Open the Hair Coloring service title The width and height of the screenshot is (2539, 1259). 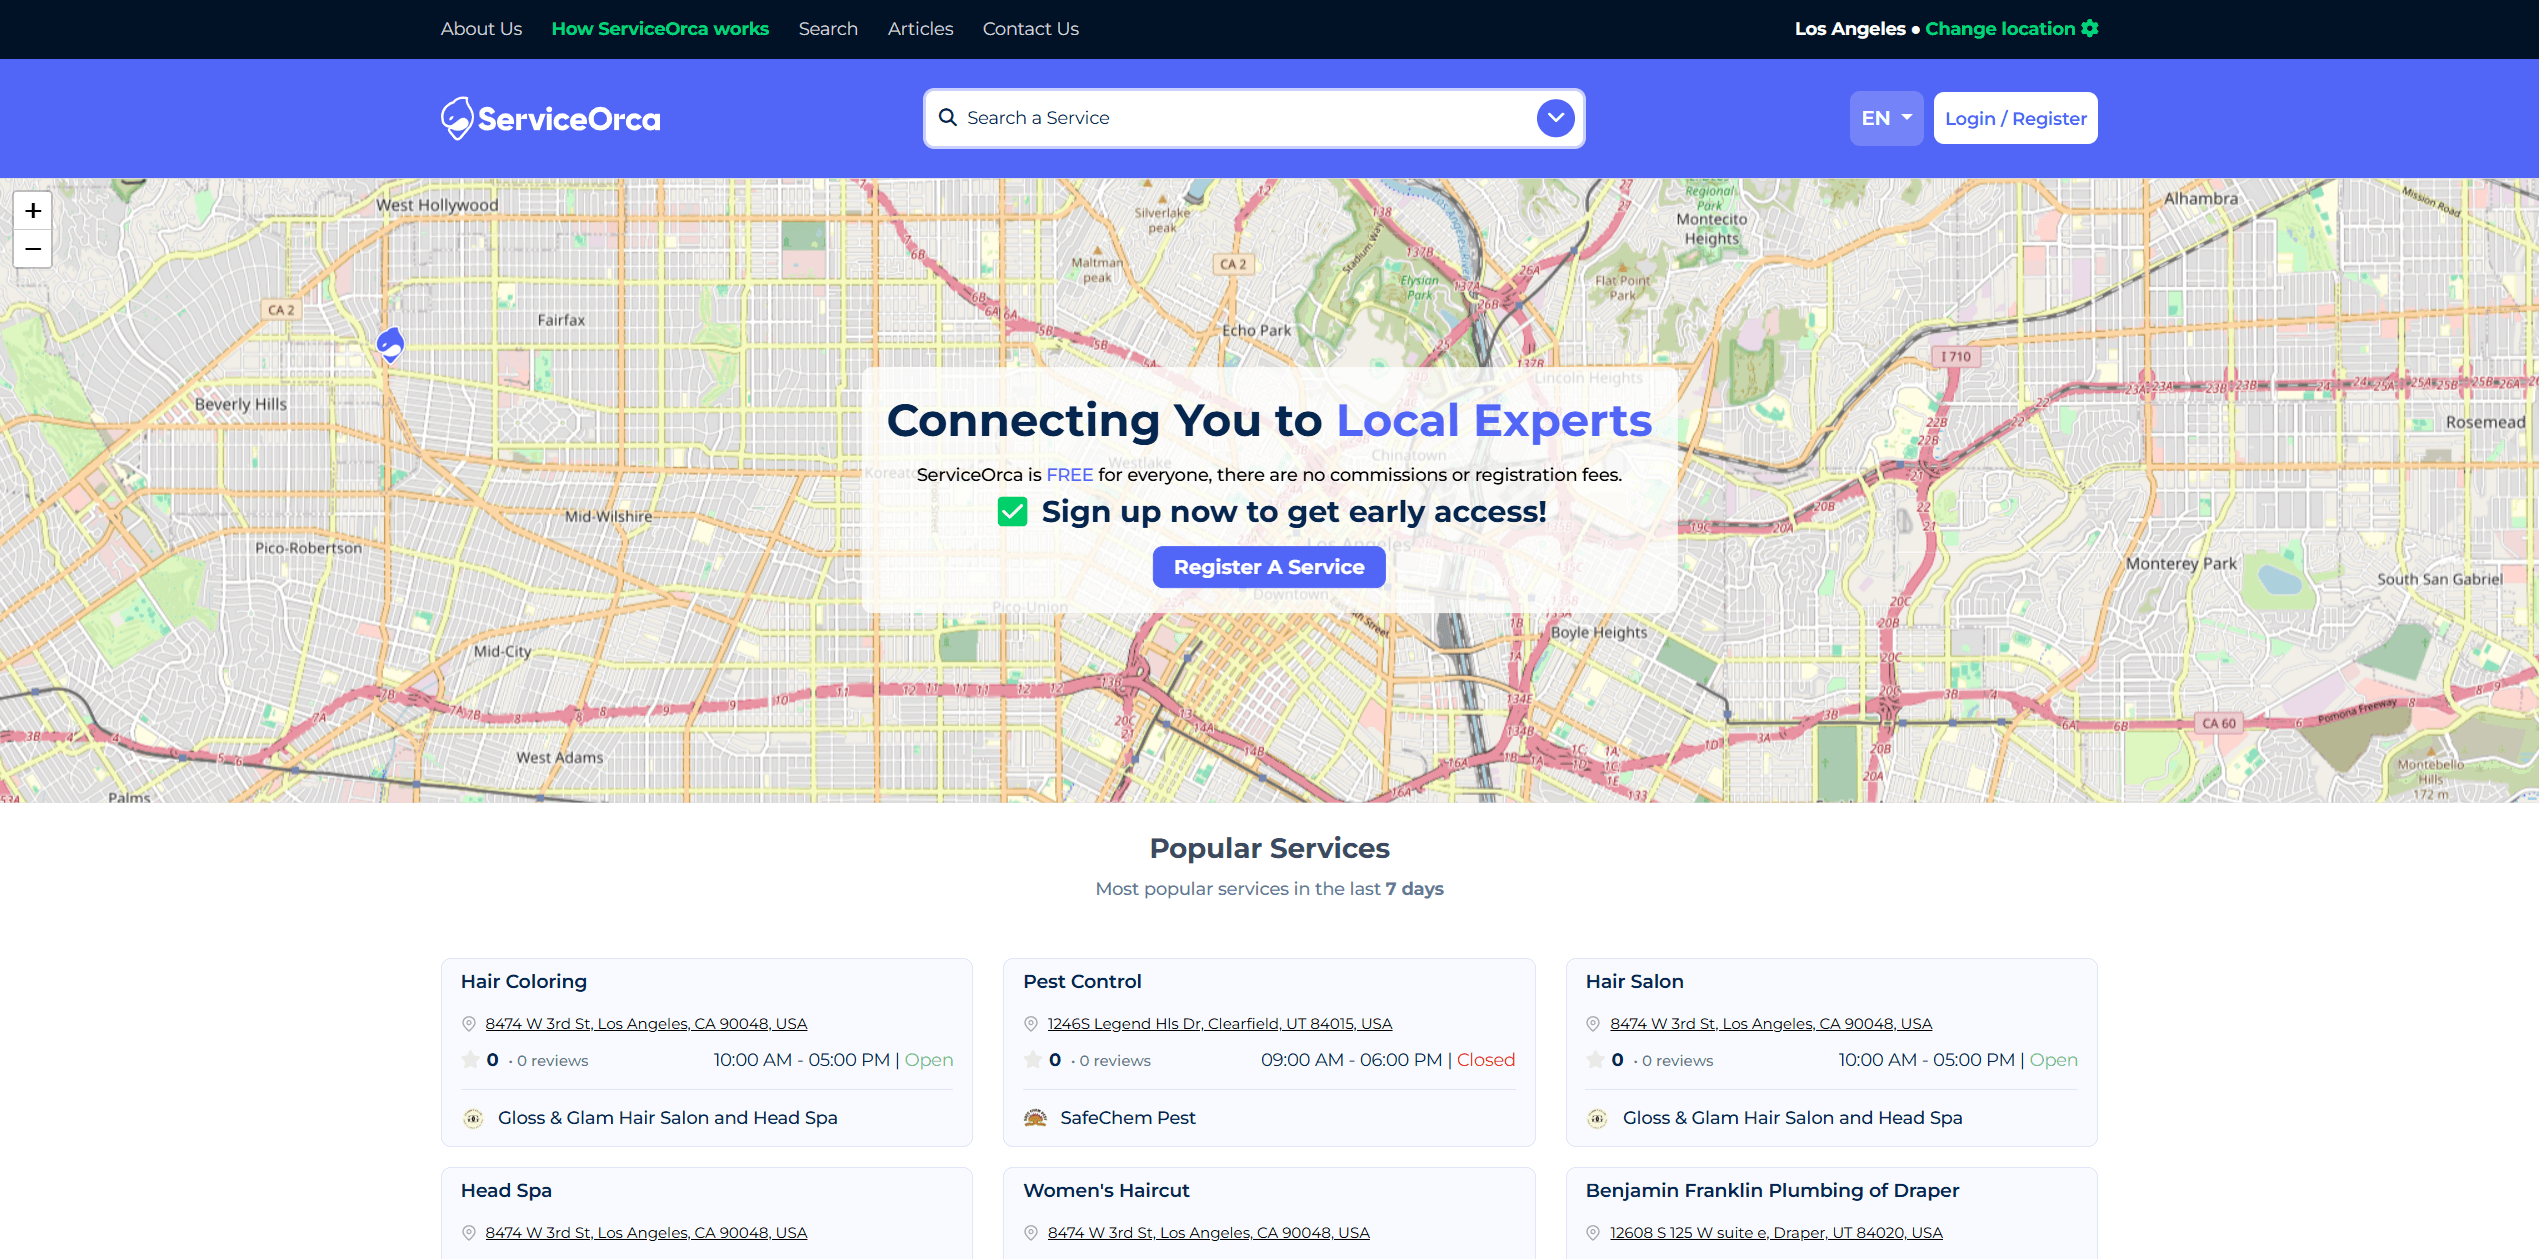point(524,981)
